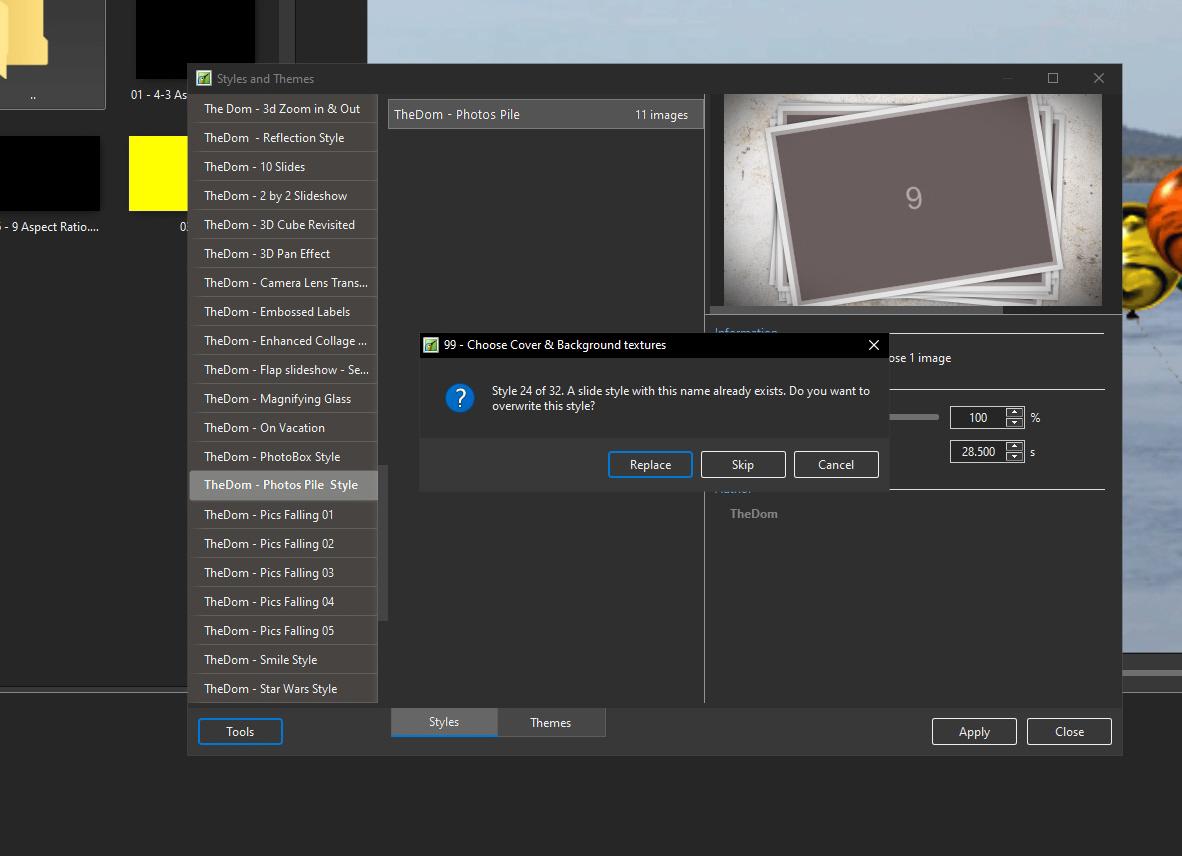Click the Styles and Themes window icon
The height and width of the screenshot is (856, 1182).
click(x=204, y=79)
